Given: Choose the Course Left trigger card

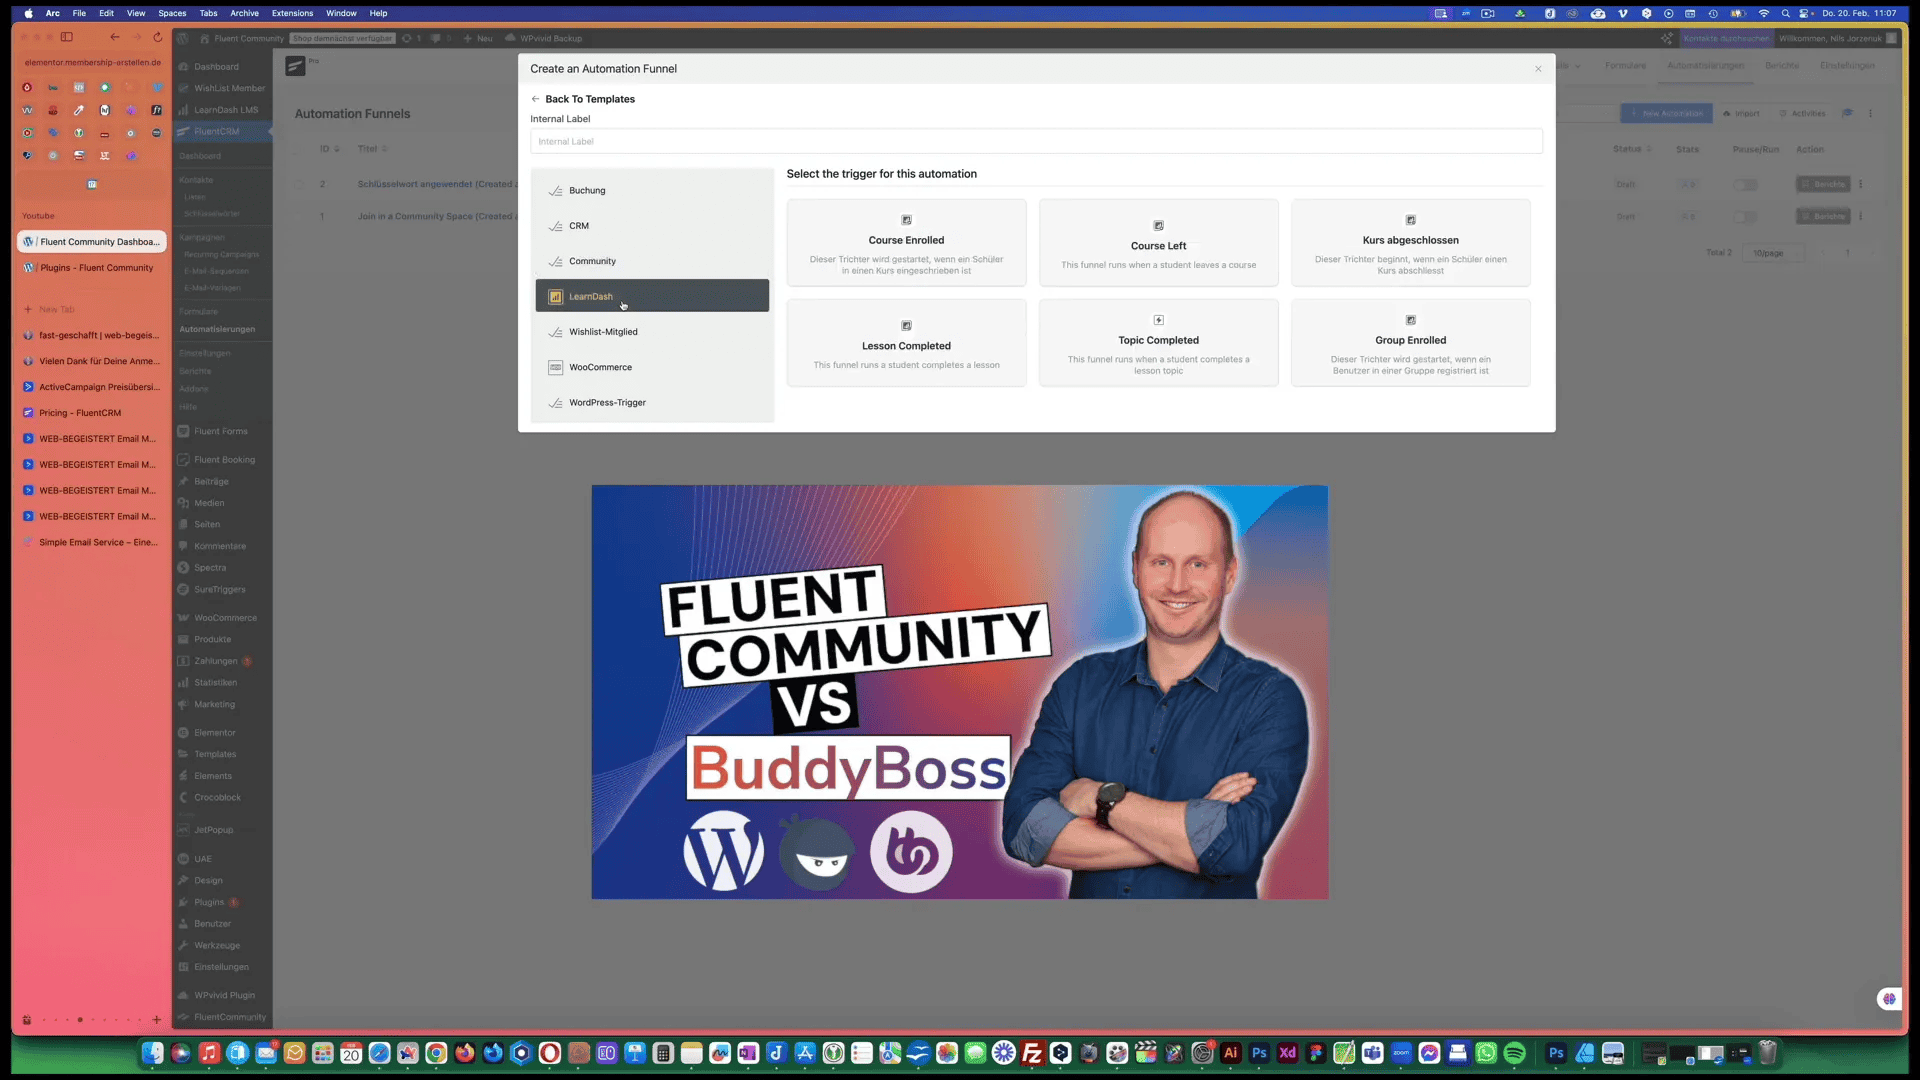Looking at the screenshot, I should coord(1158,243).
